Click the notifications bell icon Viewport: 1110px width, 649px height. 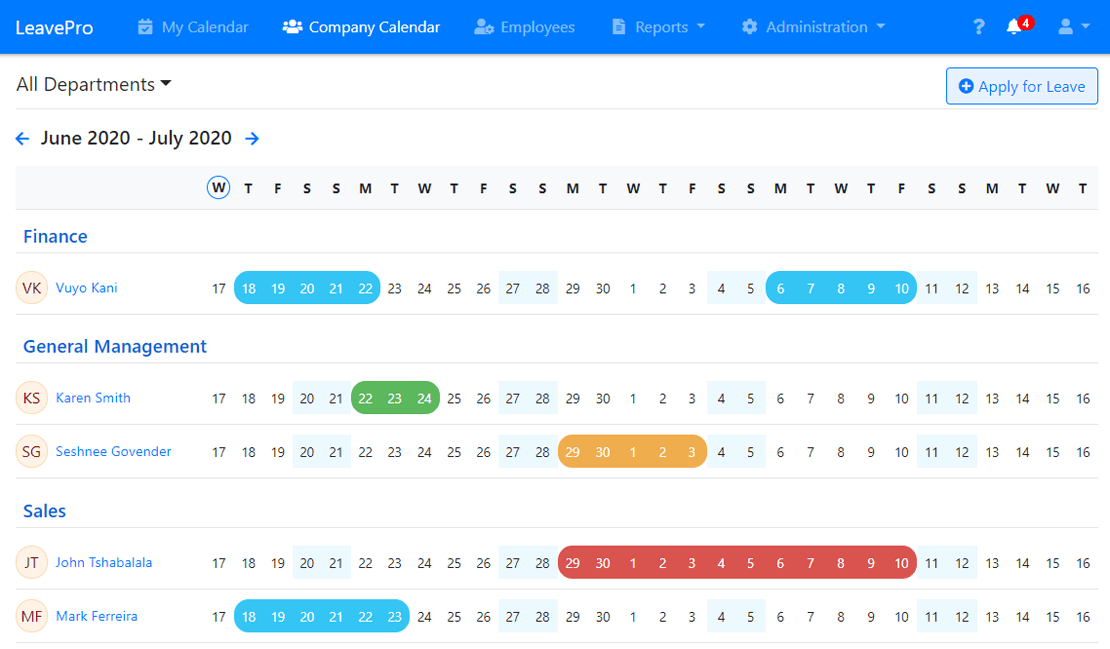pyautogui.click(x=1016, y=27)
